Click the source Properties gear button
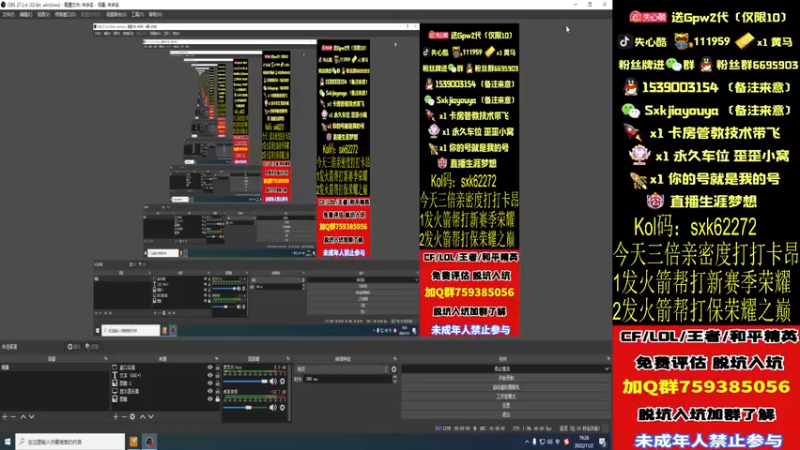 74,346
